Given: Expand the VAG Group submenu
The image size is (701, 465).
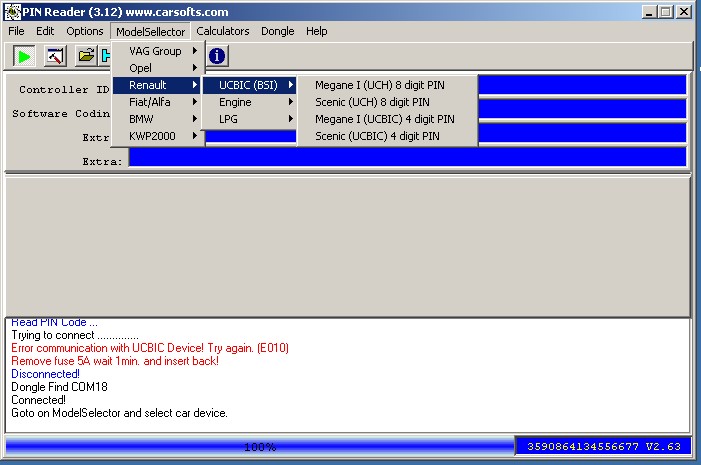Looking at the screenshot, I should pos(158,51).
